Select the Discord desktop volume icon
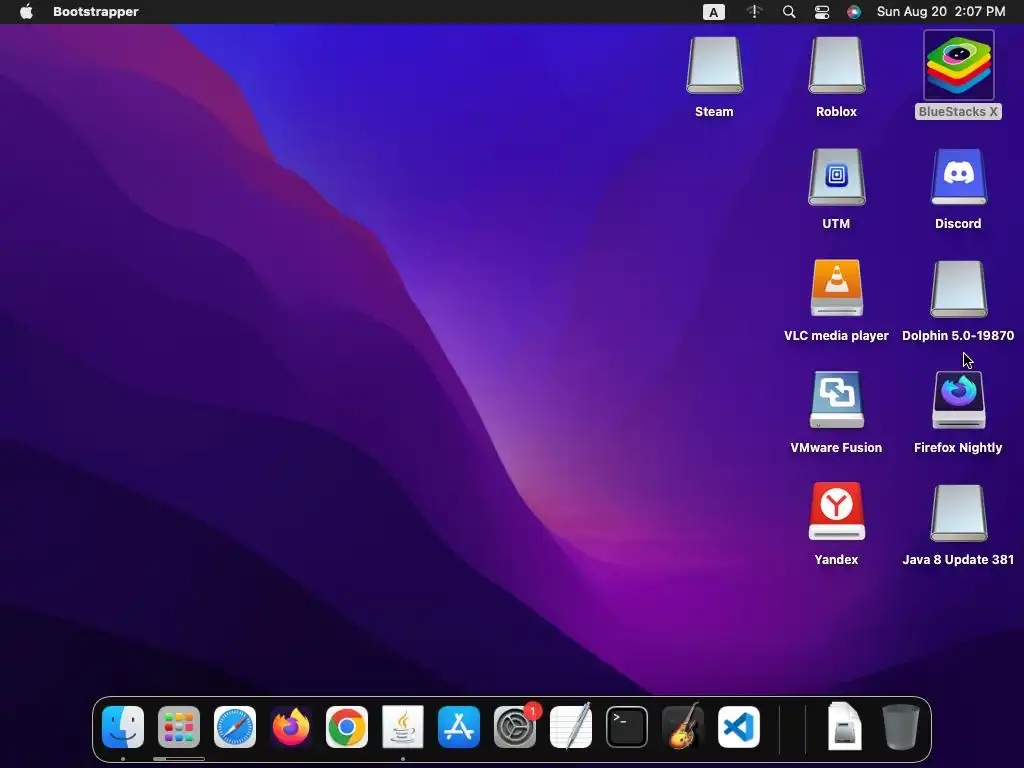The image size is (1024, 768). pos(959,177)
